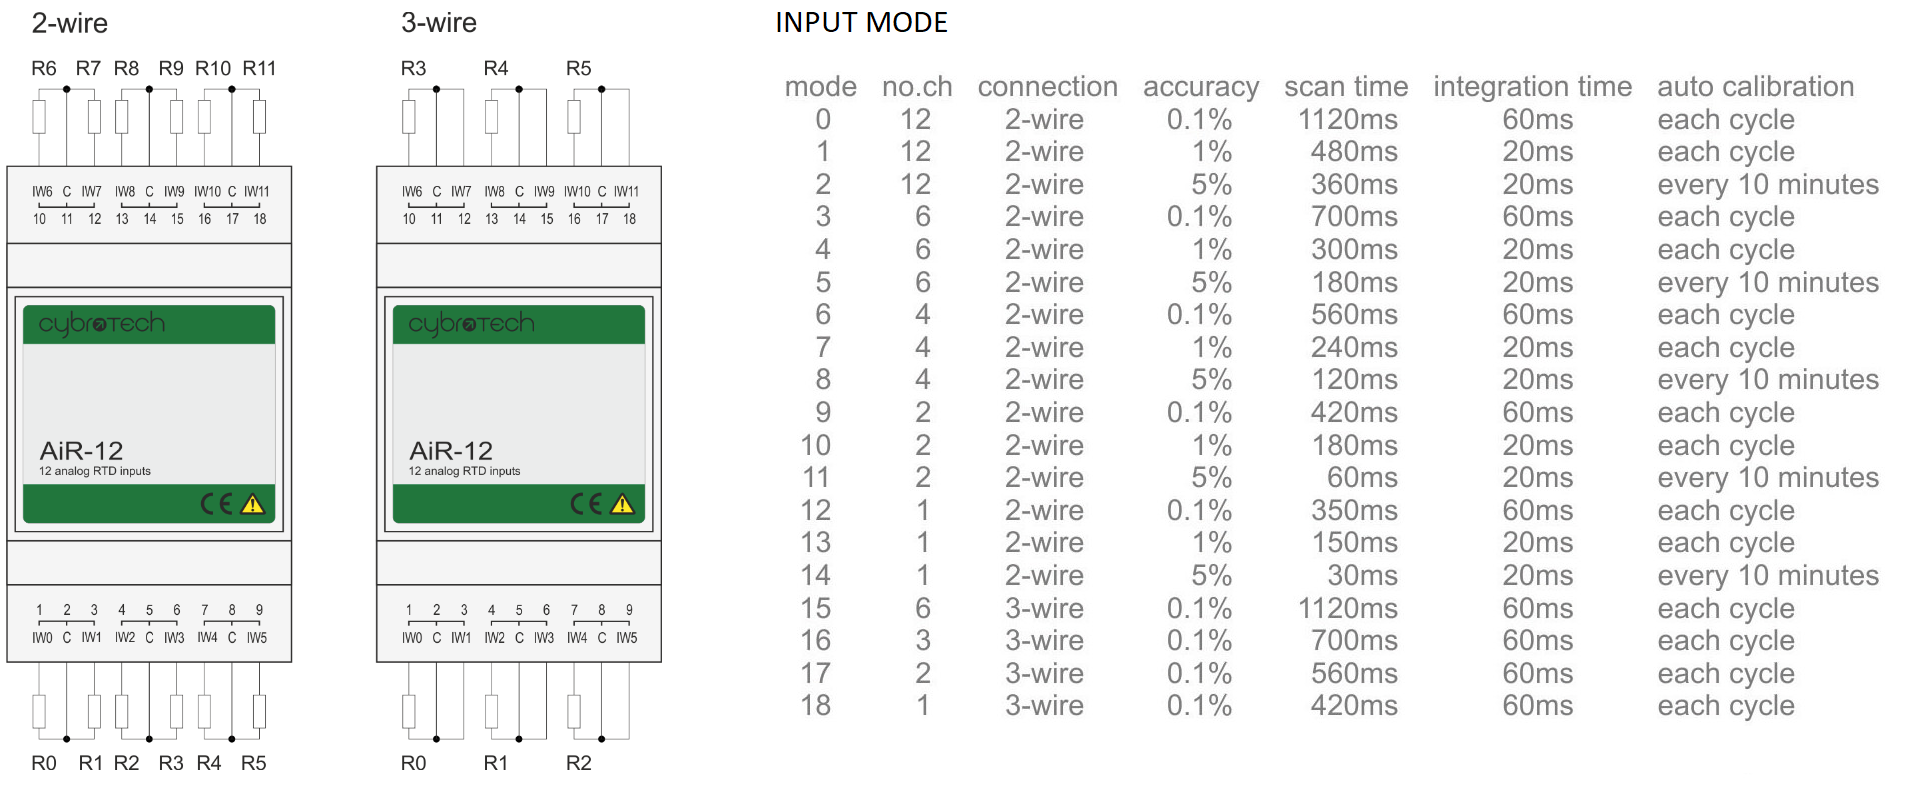1914x791 pixels.
Task: Click the CE mark on the 2-wire module
Action: click(216, 504)
